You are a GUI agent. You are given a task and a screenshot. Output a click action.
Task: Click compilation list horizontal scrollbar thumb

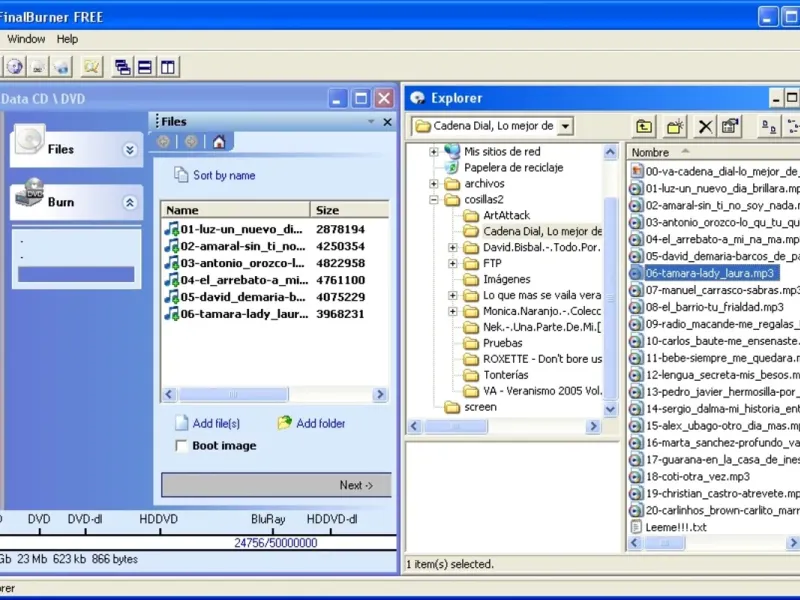click(233, 394)
